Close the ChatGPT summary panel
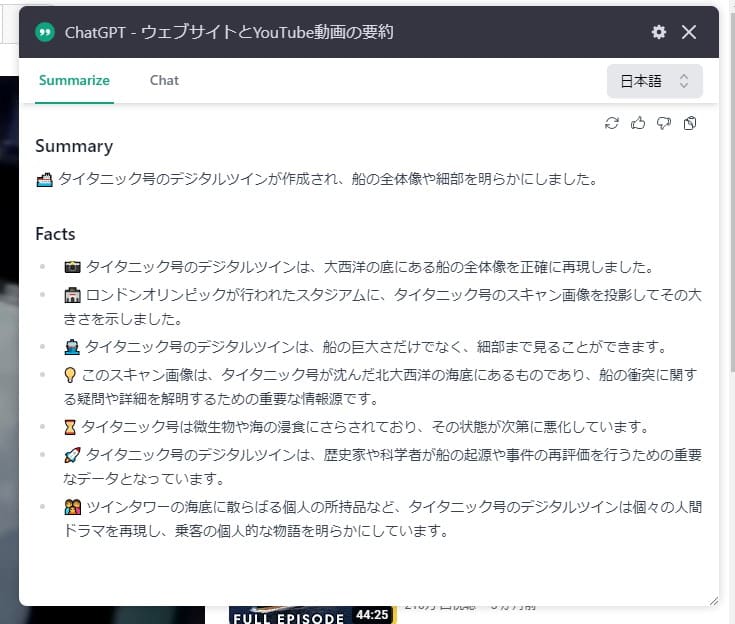The image size is (735, 624). click(x=689, y=32)
